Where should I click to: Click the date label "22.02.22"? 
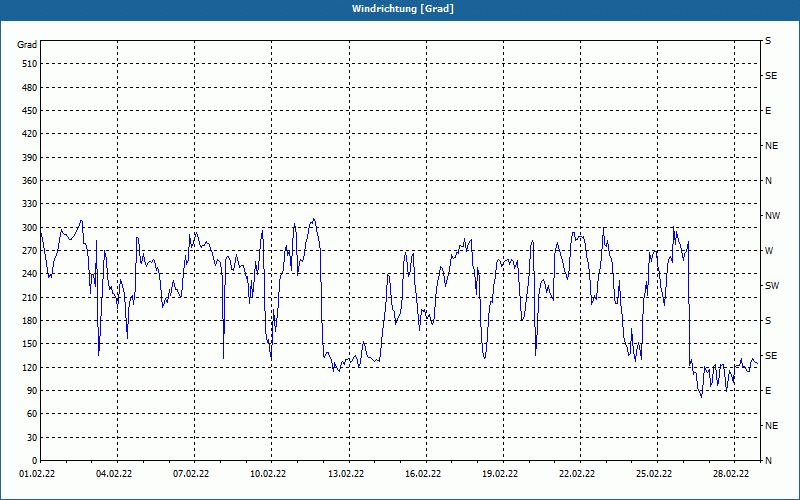point(577,474)
